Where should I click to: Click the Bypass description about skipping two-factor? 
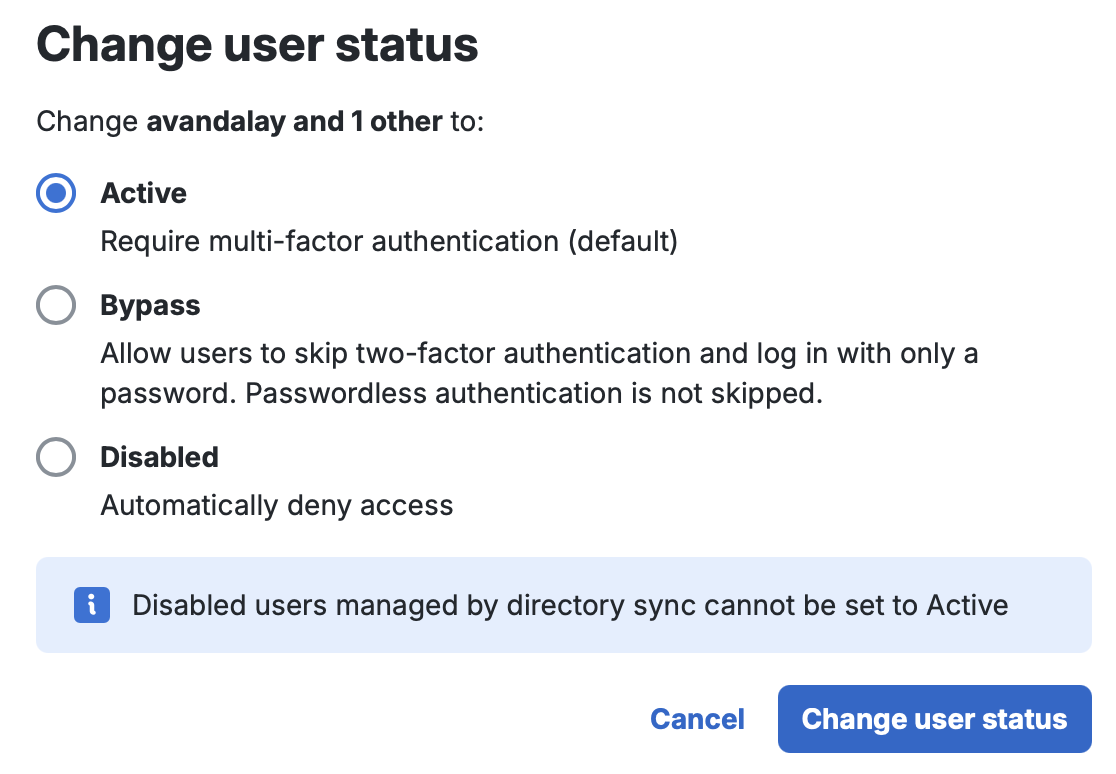pyautogui.click(x=540, y=353)
